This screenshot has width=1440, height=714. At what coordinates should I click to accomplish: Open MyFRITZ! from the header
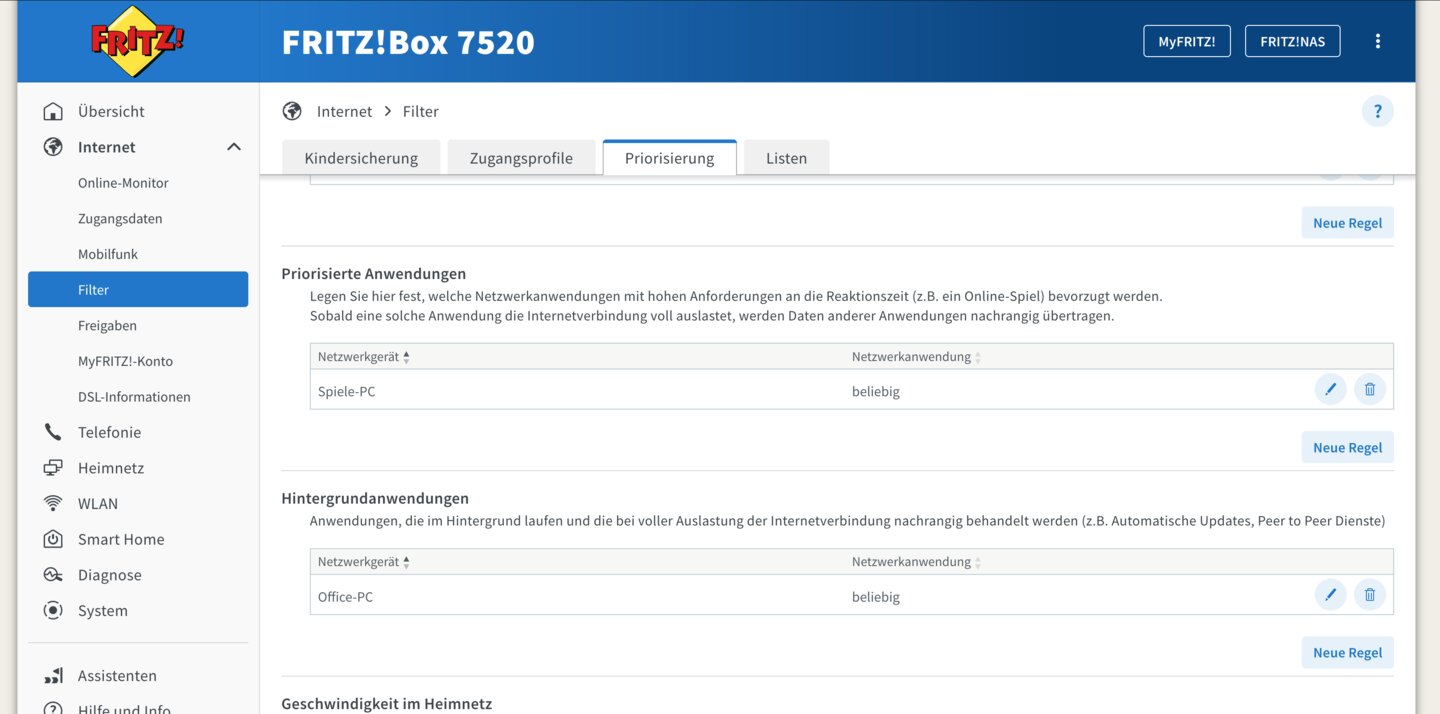click(x=1187, y=41)
